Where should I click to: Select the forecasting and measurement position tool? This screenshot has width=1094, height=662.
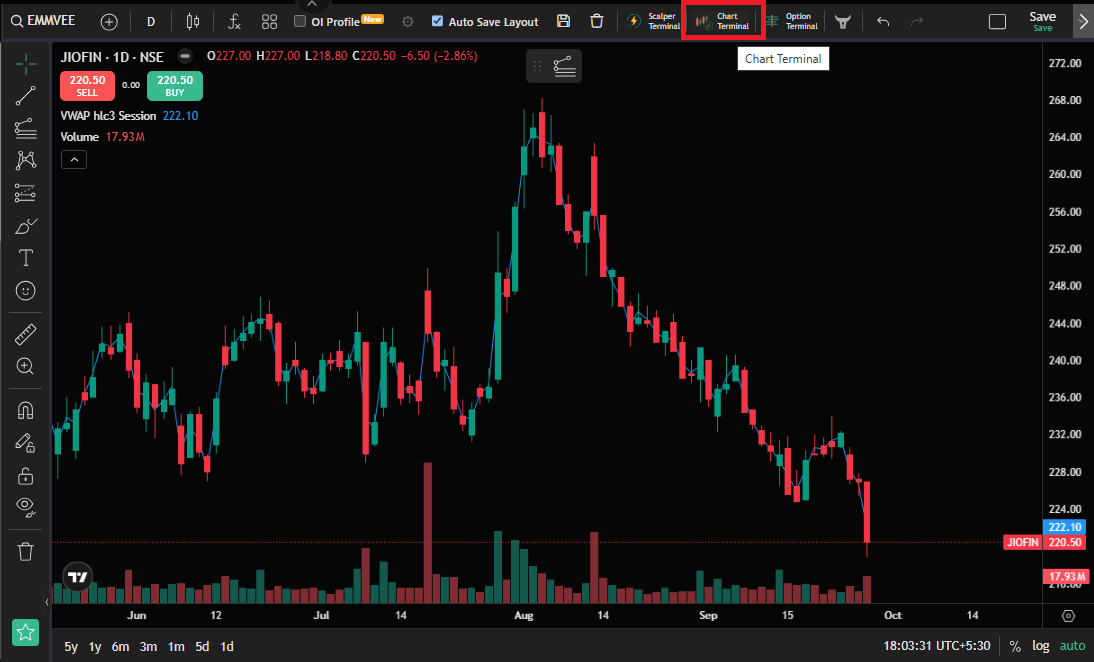pos(26,193)
